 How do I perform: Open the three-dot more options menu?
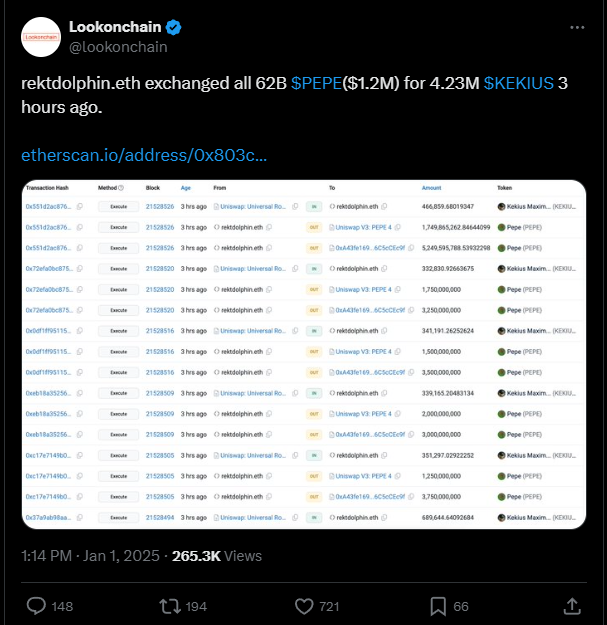coord(577,28)
